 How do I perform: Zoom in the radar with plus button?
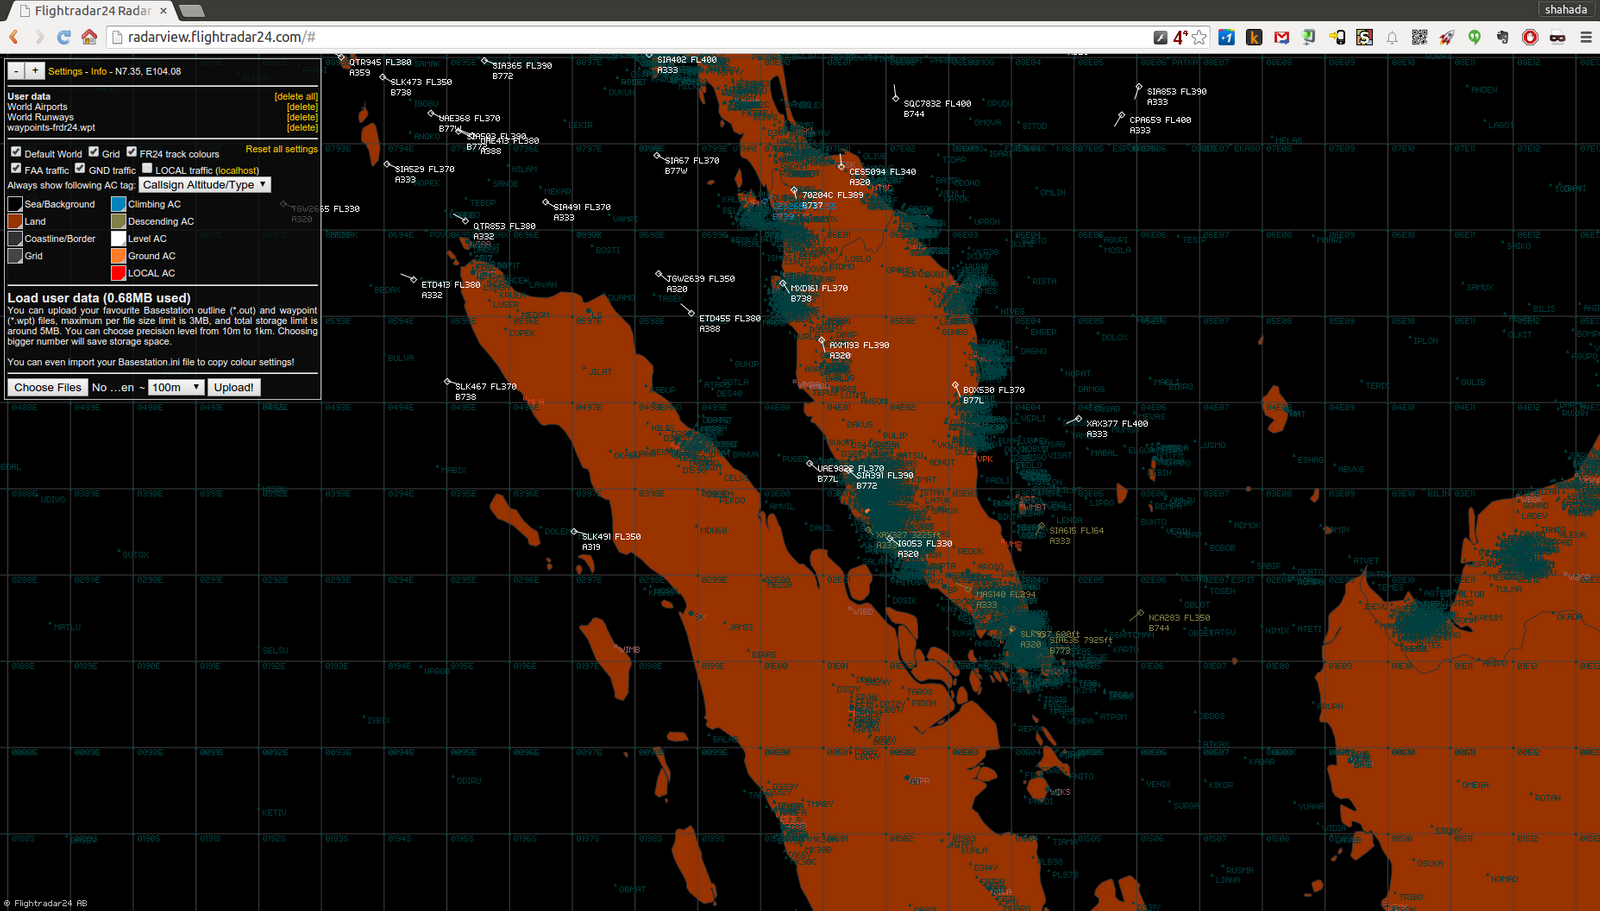click(35, 71)
